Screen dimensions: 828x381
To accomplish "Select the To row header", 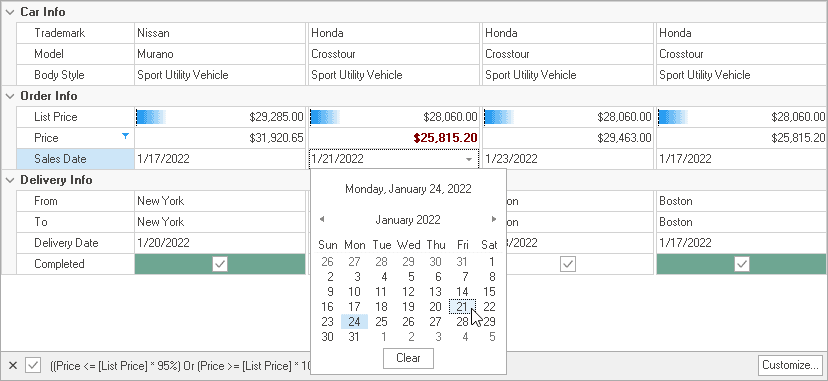I will pos(76,222).
